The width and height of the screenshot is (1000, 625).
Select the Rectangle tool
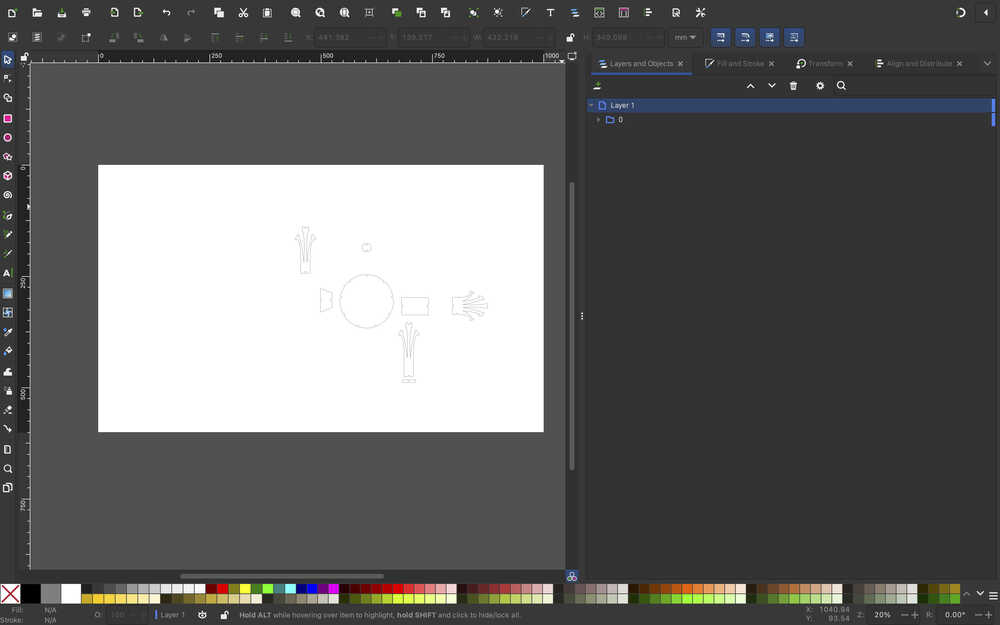click(7, 118)
